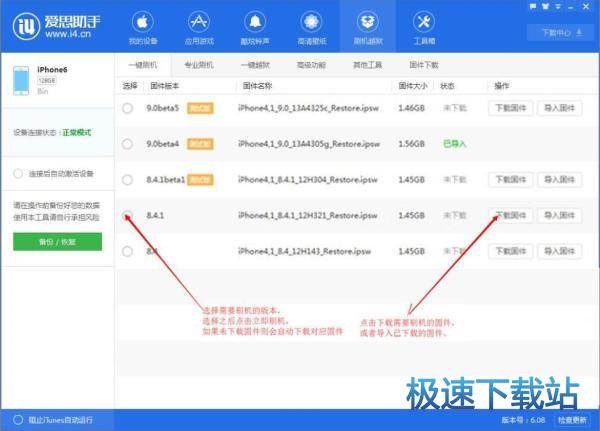The width and height of the screenshot is (600, 431).
Task: Click iPhone4,1_8.4_12H143_Restore.ipsw filename
Action: tap(304, 251)
